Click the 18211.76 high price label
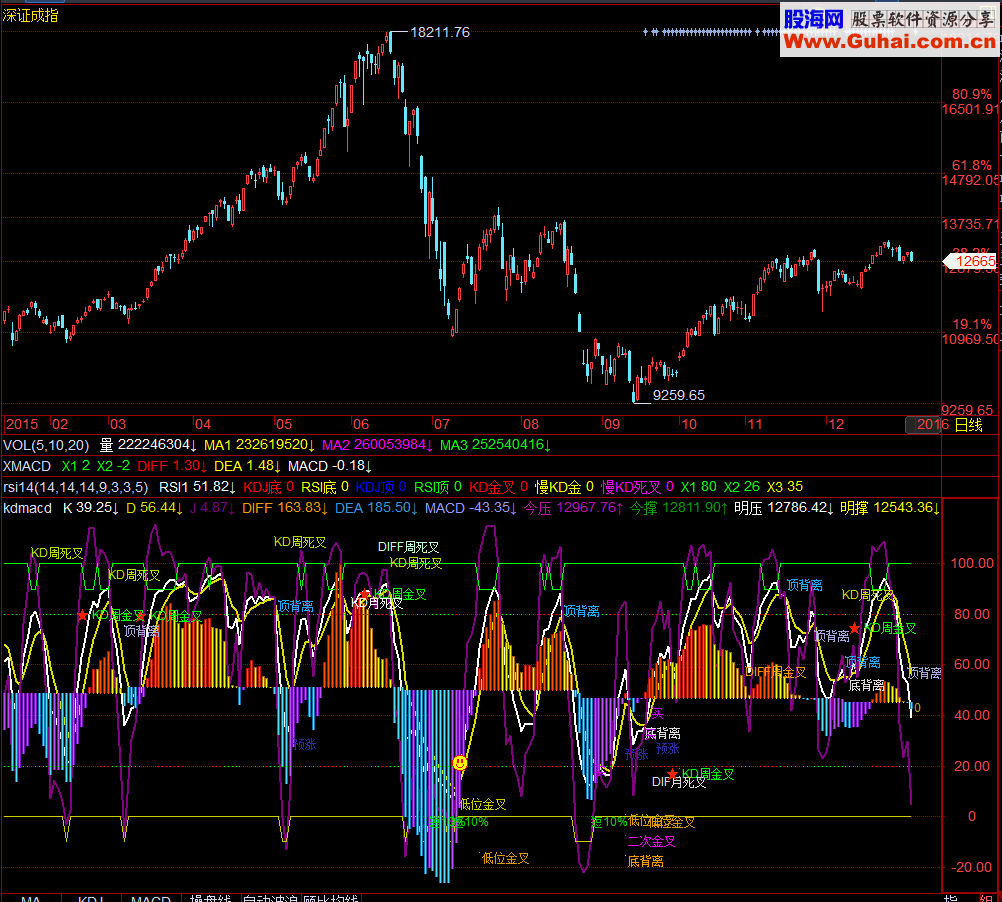 pos(440,32)
